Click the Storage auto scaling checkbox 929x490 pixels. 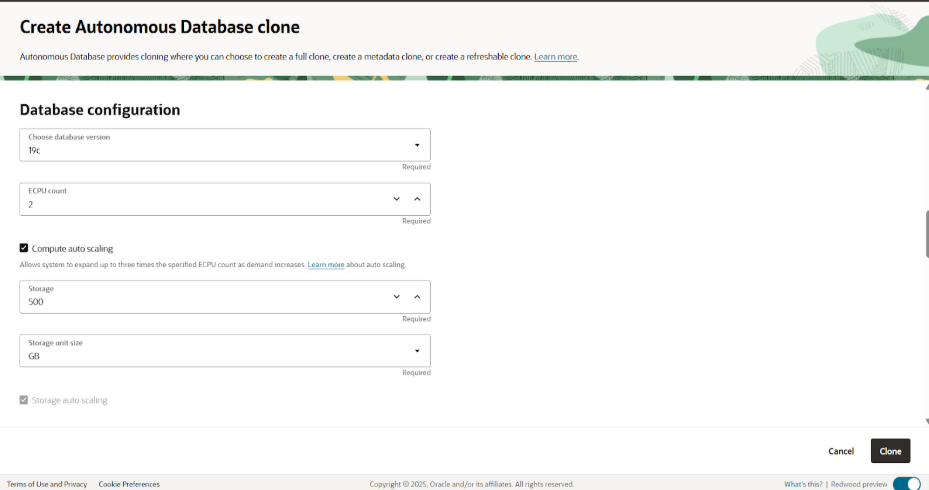[24, 400]
